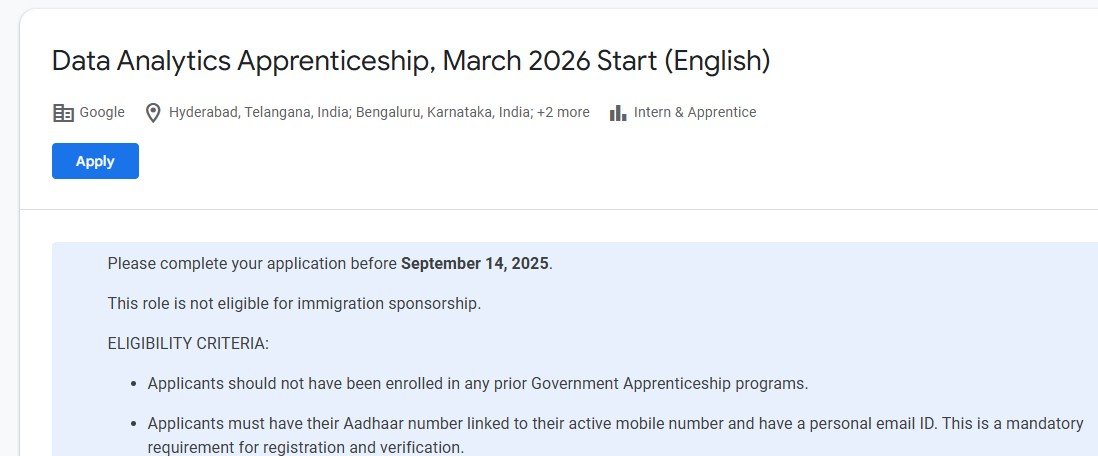Click the ELIGIBILITY CRITERIA heading
Screen dimensions: 1098x456
(x=188, y=344)
